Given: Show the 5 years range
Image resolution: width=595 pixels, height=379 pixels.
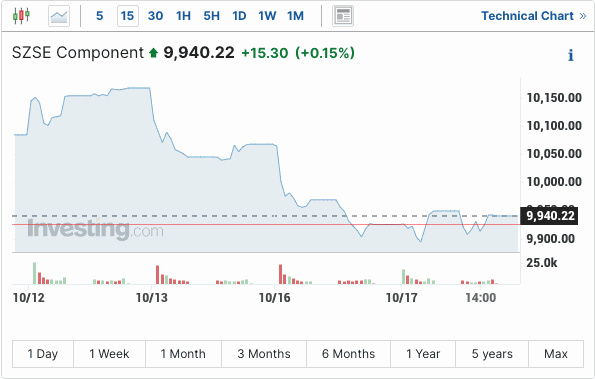Looking at the screenshot, I should 492,354.
